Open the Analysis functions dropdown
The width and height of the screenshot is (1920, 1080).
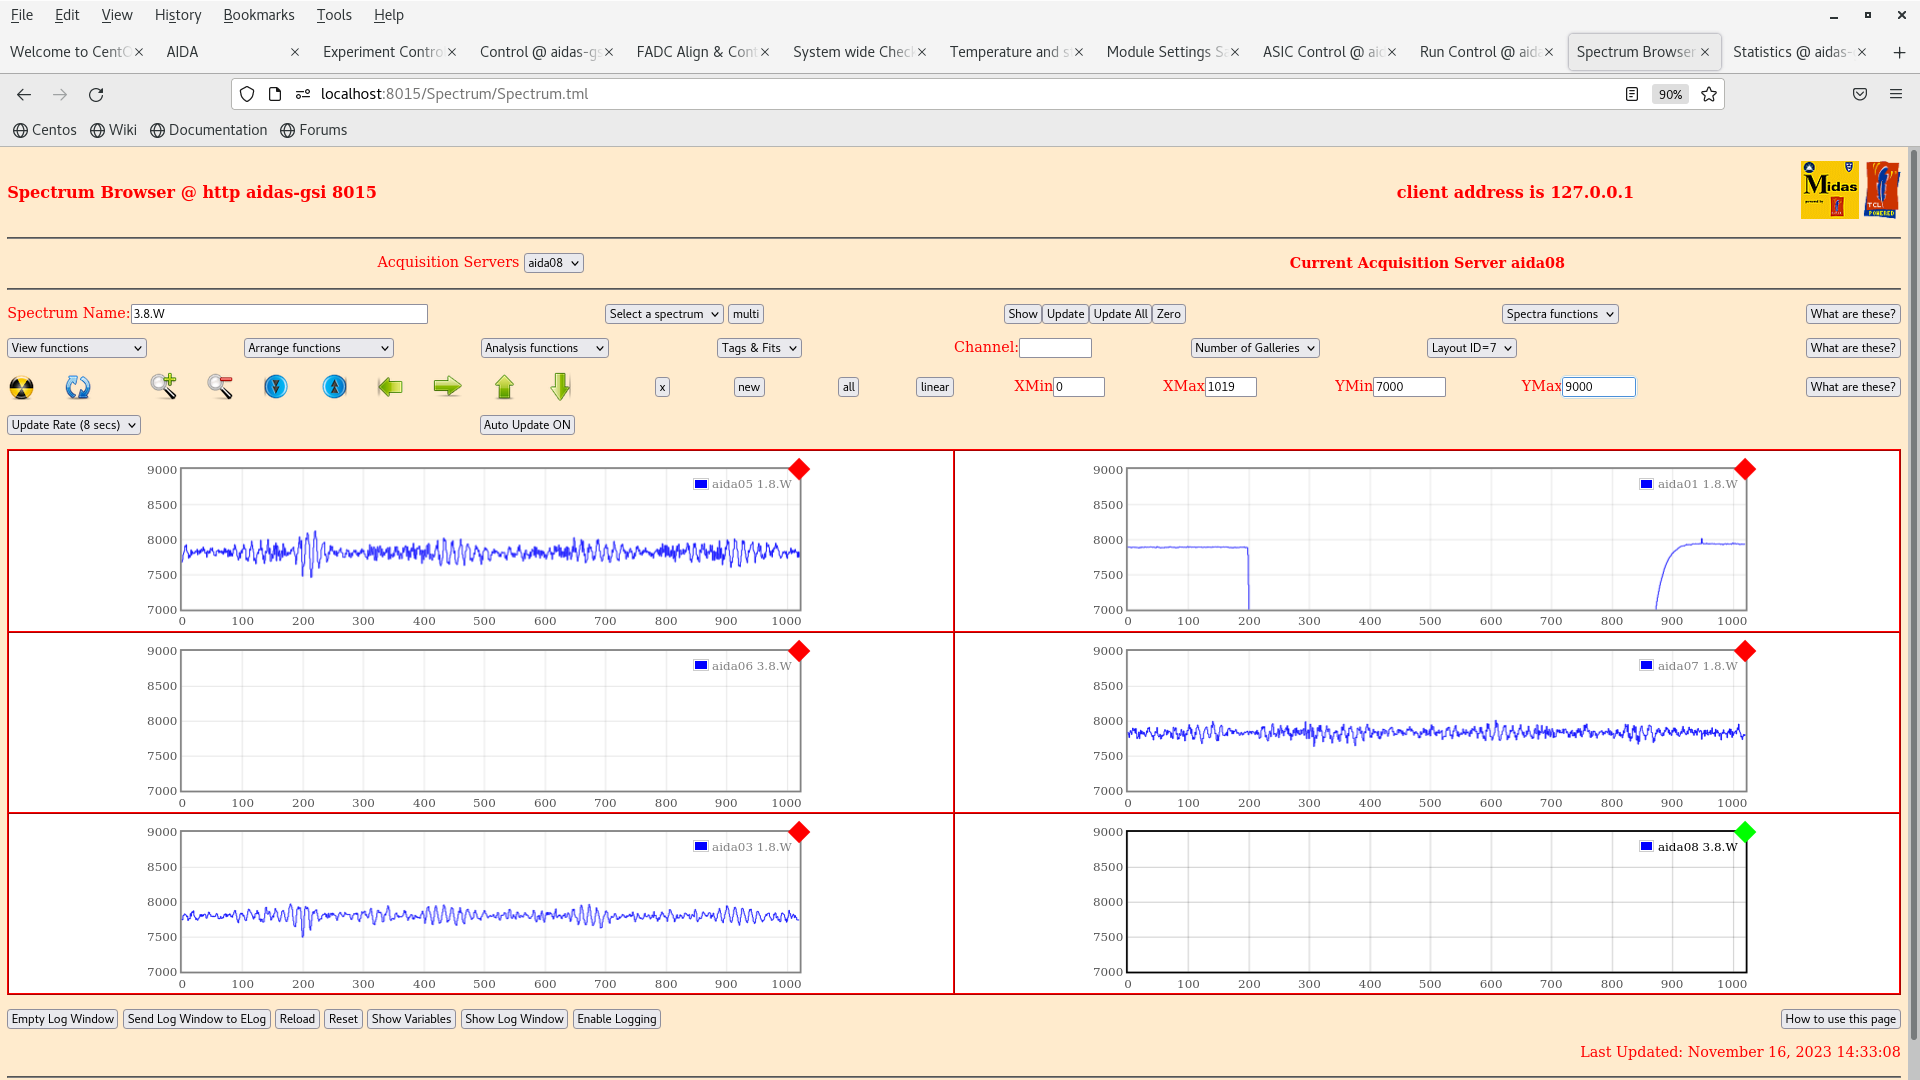pos(544,348)
